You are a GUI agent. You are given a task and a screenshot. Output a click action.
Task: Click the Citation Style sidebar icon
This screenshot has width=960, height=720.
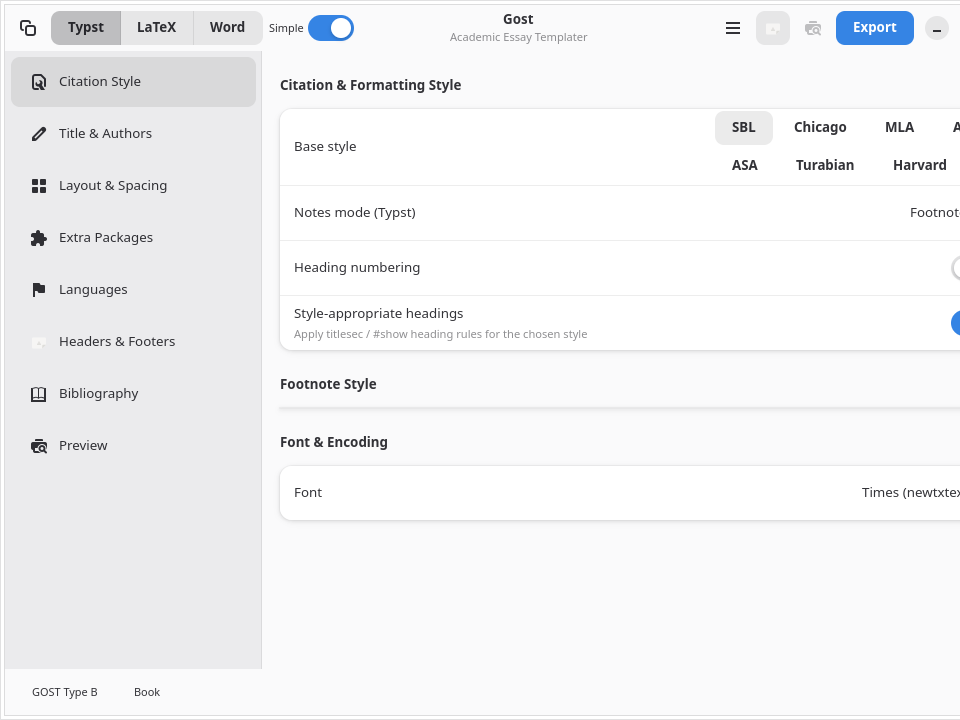point(39,82)
